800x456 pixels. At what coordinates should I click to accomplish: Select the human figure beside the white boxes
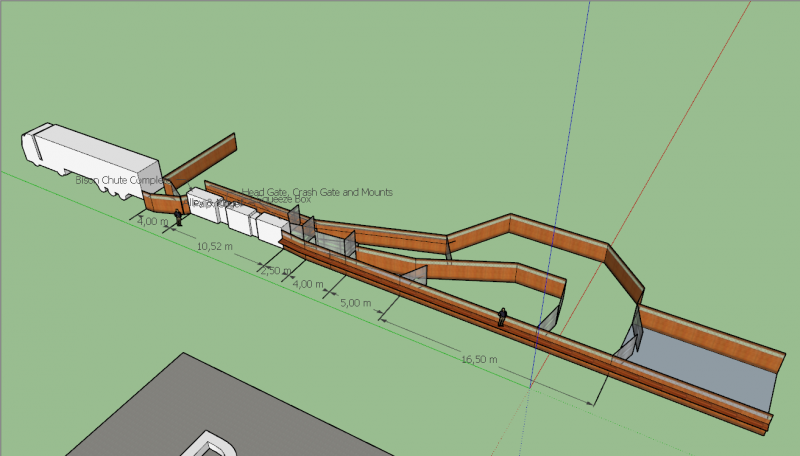(178, 217)
